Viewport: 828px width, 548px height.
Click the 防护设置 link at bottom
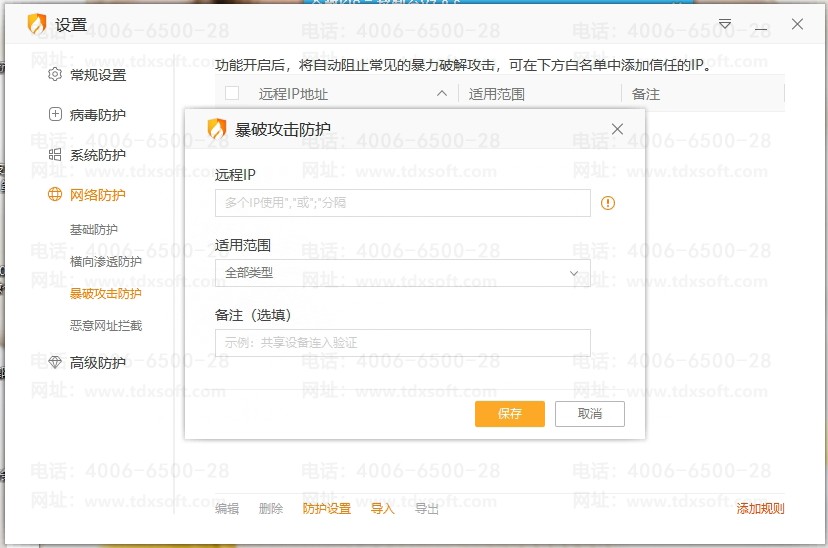[327, 509]
